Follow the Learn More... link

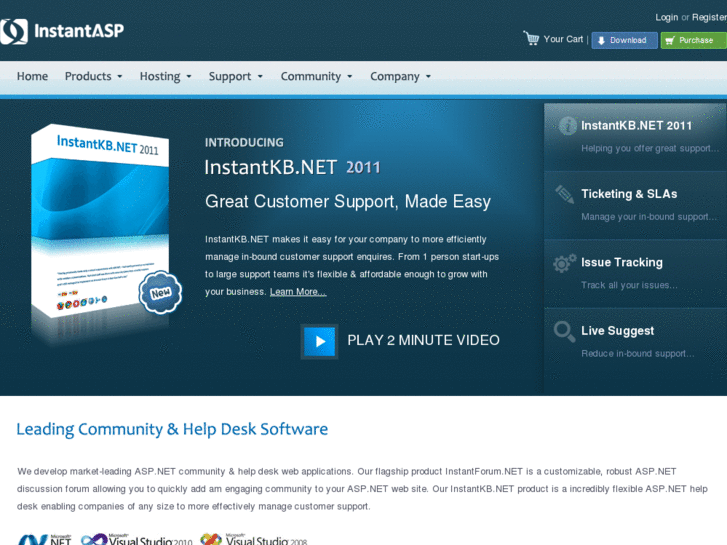[x=298, y=292]
